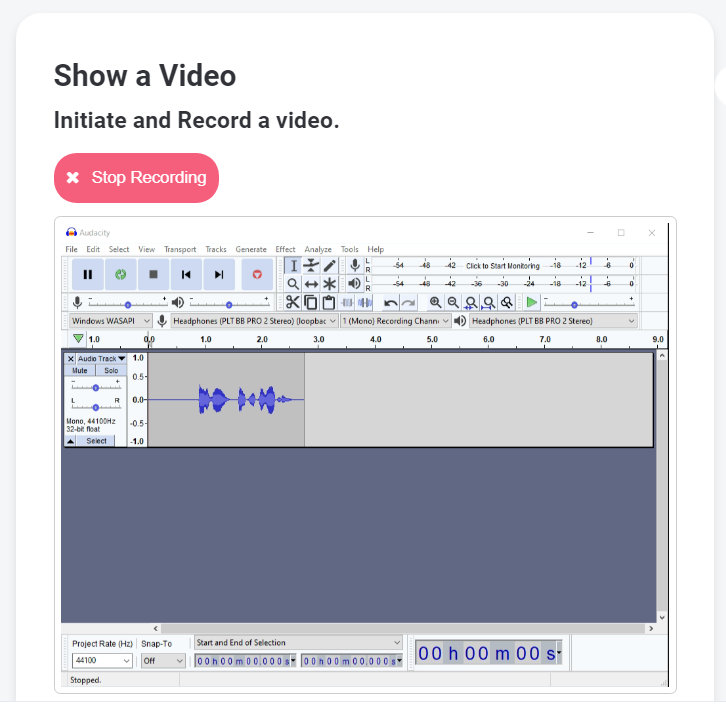Click the Zoom In icon
726x704 pixels.
click(435, 303)
